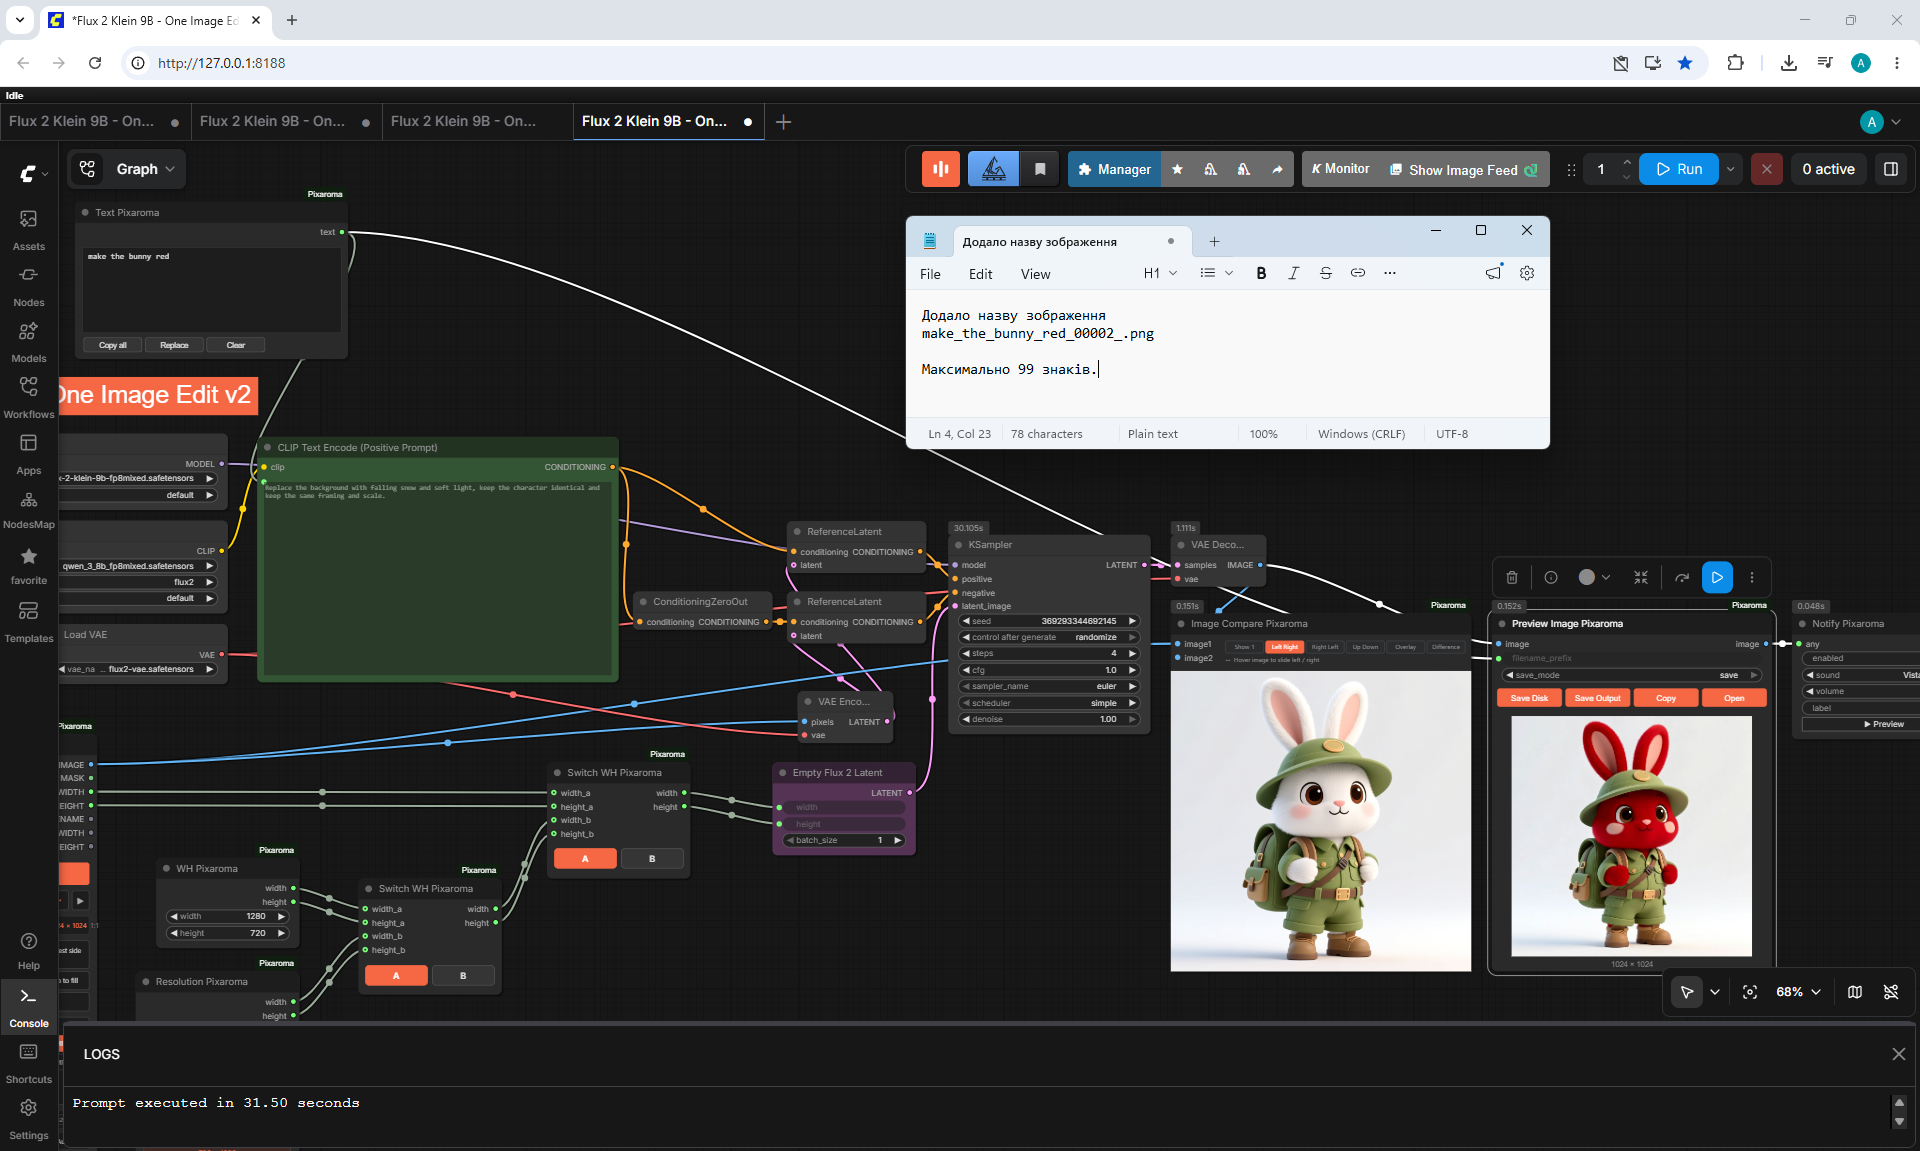This screenshot has width=1920, height=1151.
Task: Cancel the current run with red X
Action: coord(1767,169)
